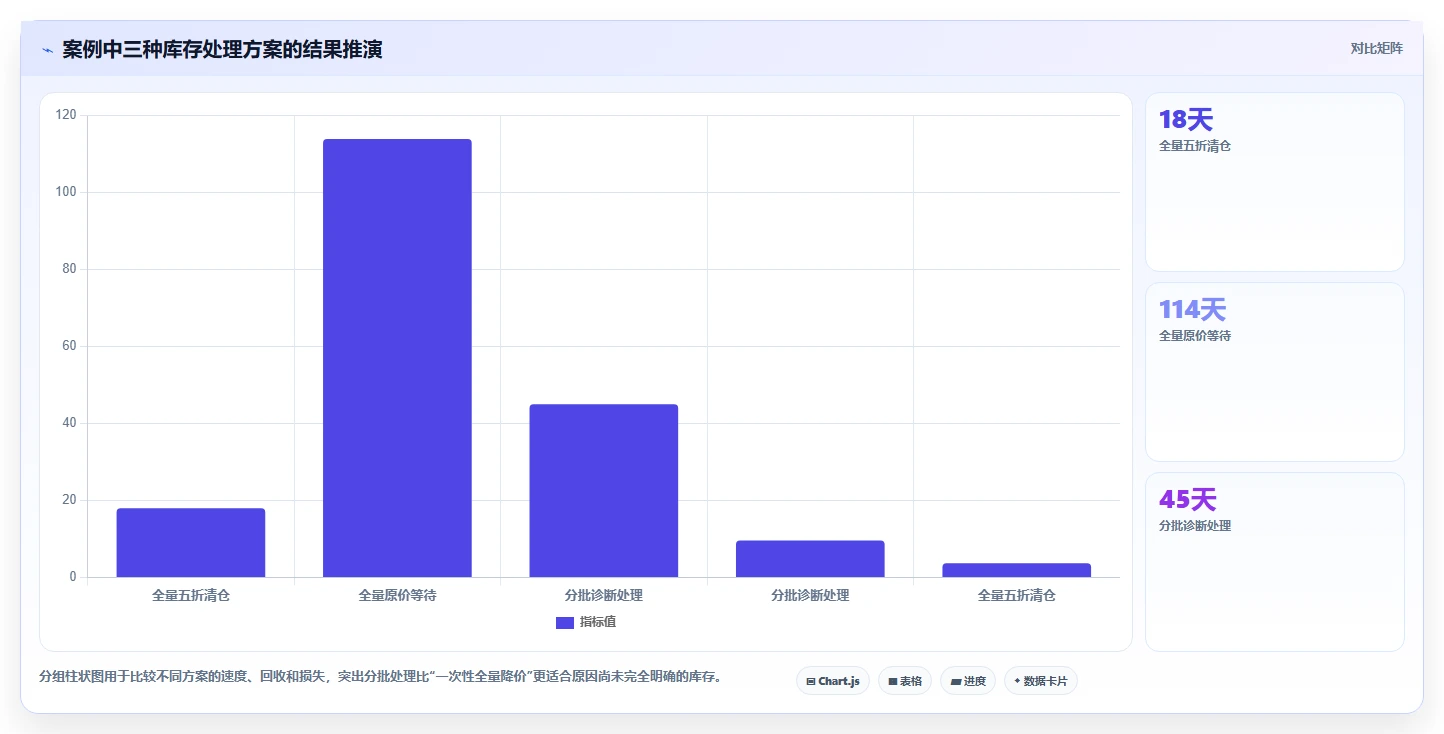Click the y-axis value 80
The width and height of the screenshot is (1444, 734).
pyautogui.click(x=69, y=270)
